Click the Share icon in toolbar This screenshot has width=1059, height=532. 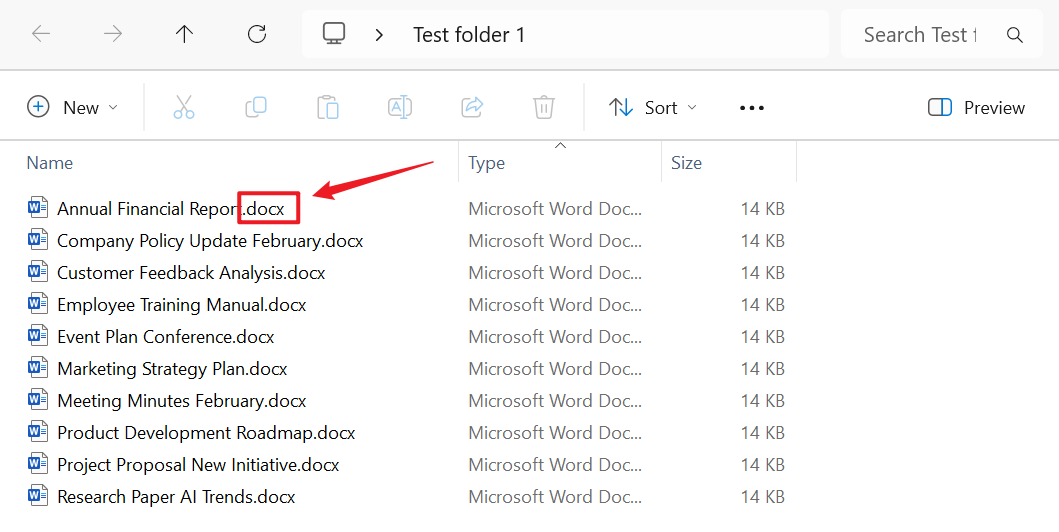472,107
